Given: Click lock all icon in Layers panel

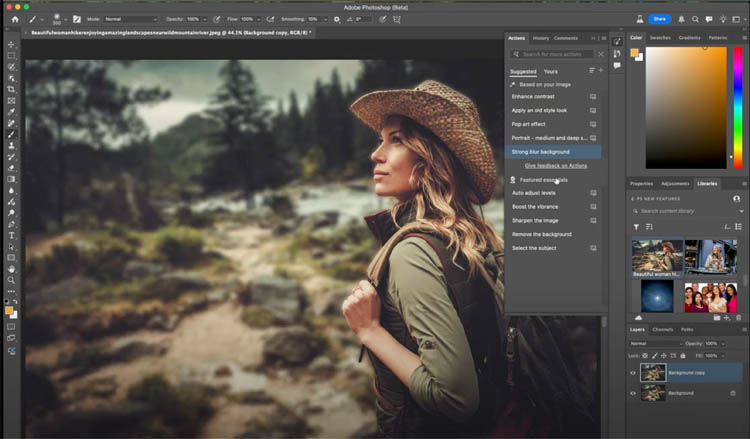Looking at the screenshot, I should (683, 356).
